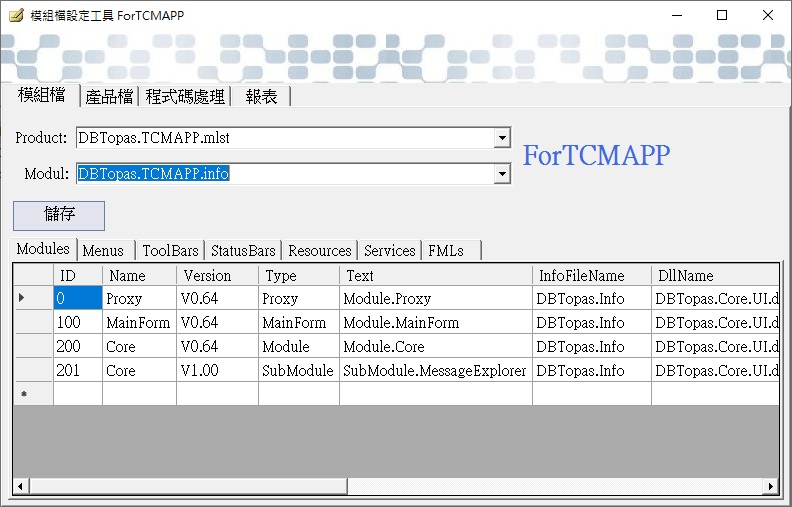792x507 pixels.
Task: Switch to the 產品檔 tab
Action: coord(109,96)
